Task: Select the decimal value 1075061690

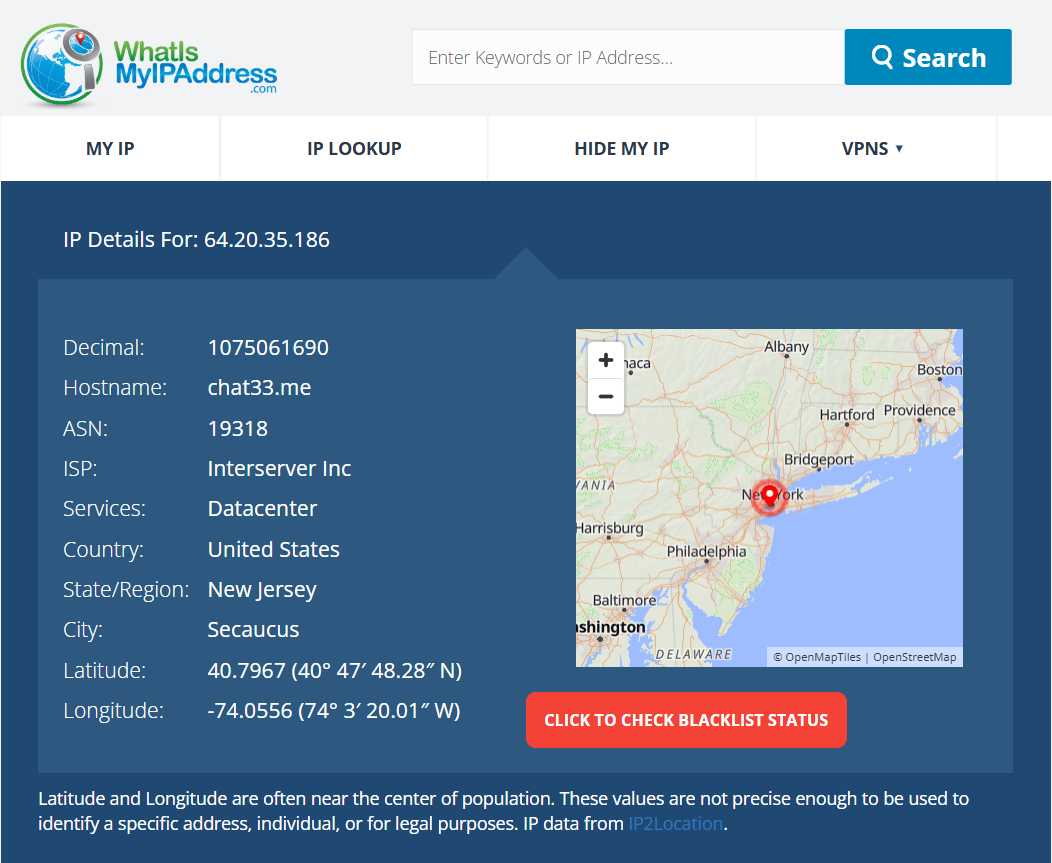Action: 268,348
